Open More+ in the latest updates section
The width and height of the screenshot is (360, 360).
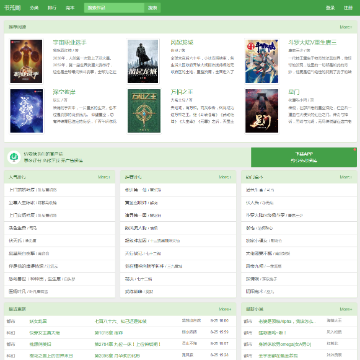tap(225, 309)
